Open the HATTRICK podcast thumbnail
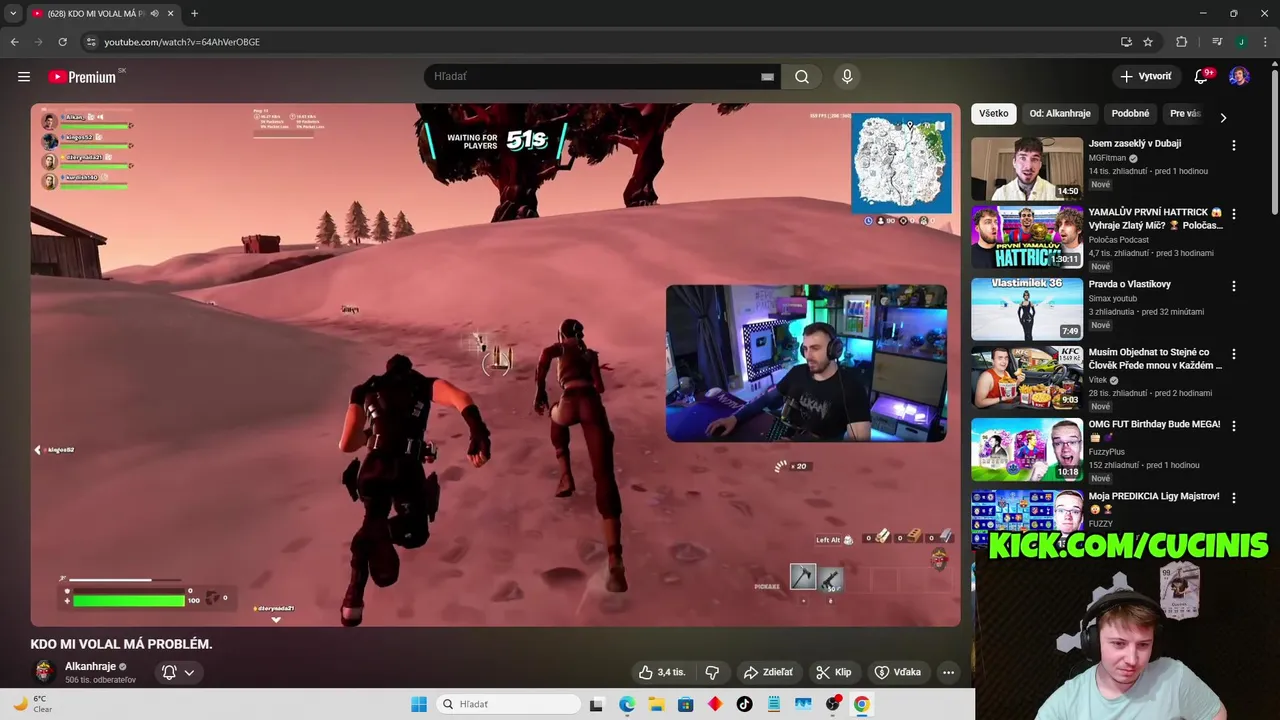Viewport: 1280px width, 720px height. [x=1027, y=237]
